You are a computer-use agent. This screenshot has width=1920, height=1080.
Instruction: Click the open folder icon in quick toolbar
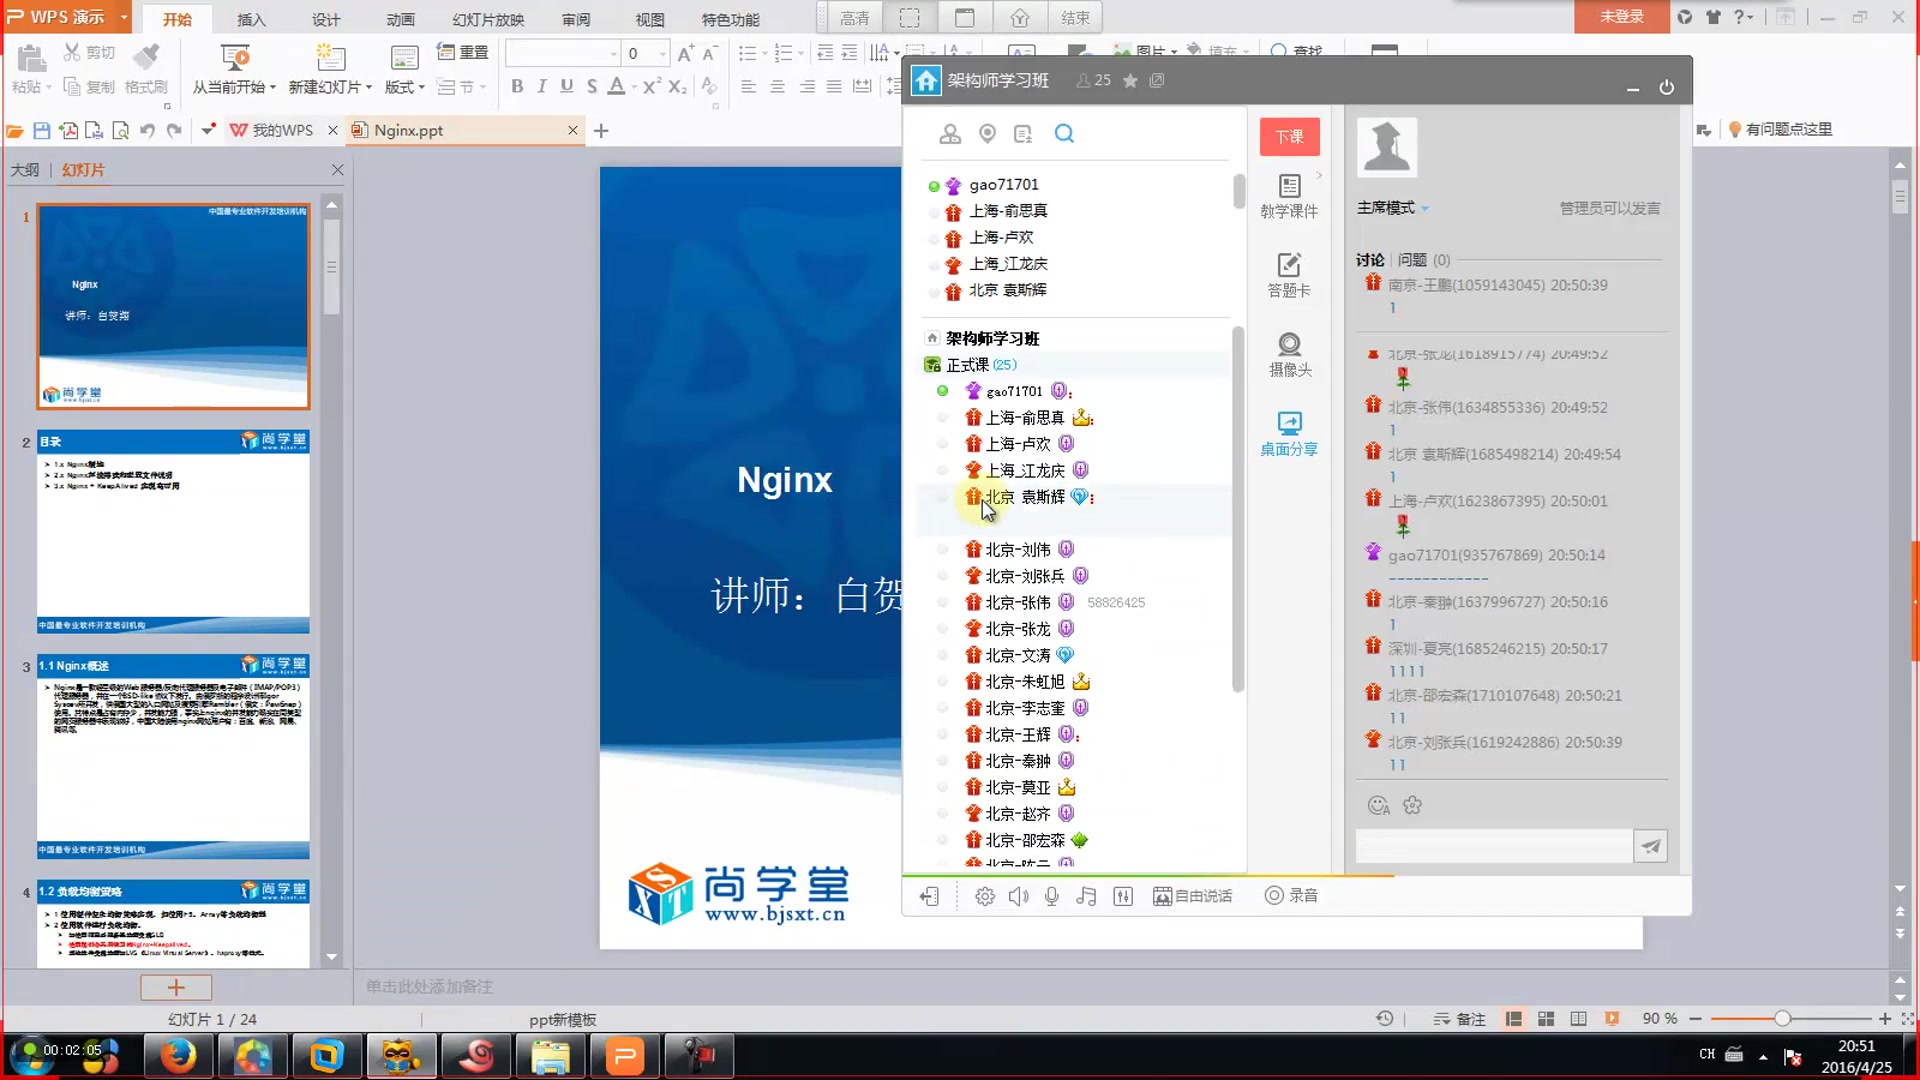pos(15,130)
